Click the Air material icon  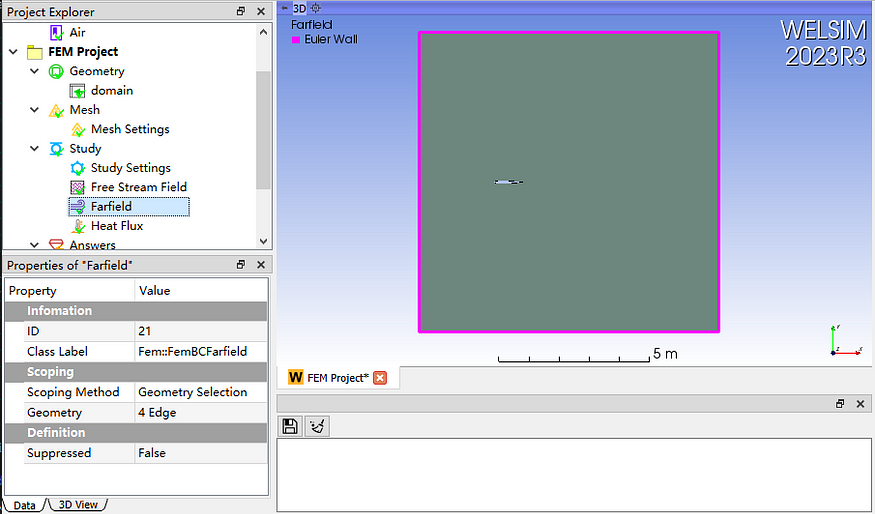click(56, 32)
